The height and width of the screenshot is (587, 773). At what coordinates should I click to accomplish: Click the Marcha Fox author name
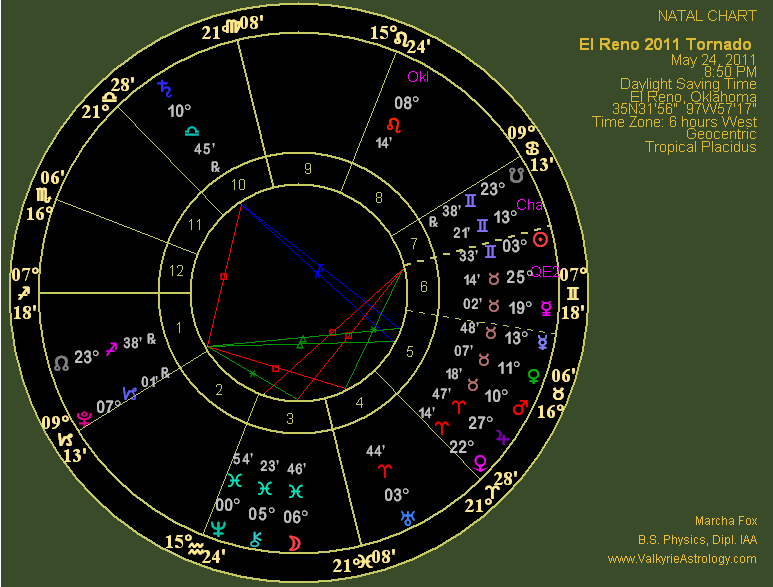click(726, 521)
